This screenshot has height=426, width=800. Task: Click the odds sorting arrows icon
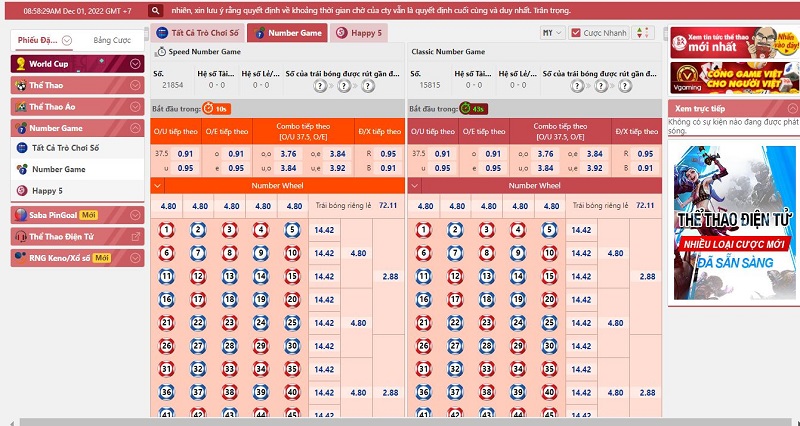pos(643,33)
